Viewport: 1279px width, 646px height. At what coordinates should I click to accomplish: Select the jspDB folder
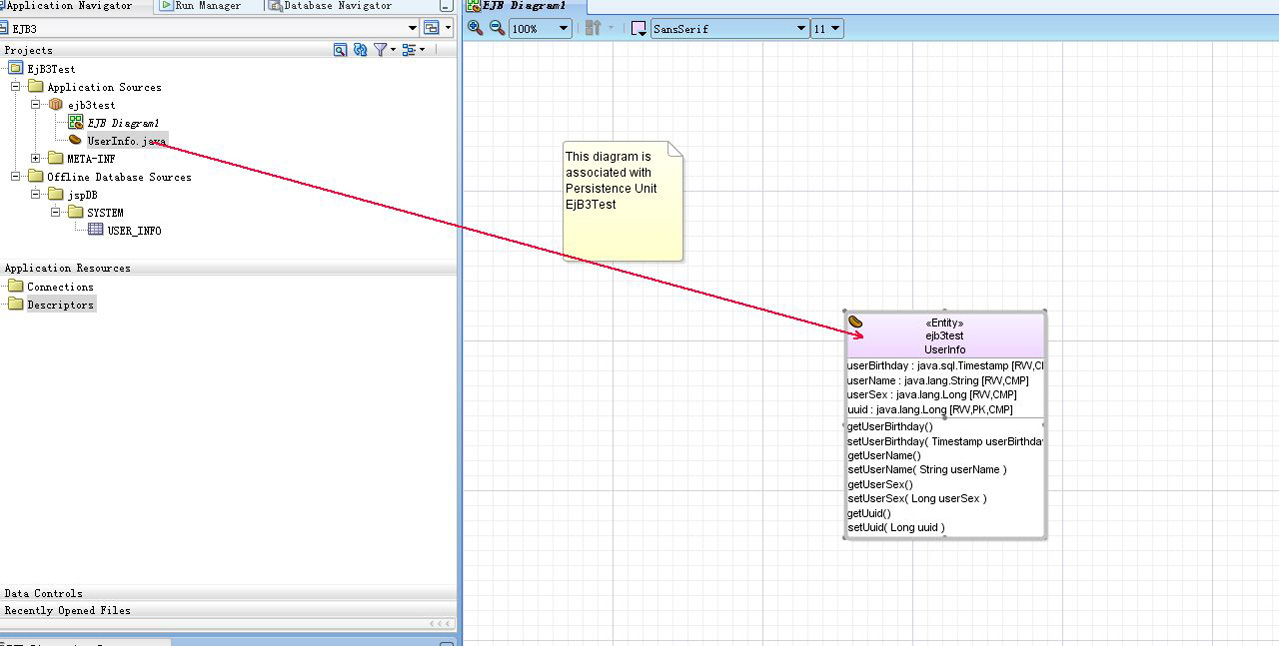pos(82,195)
